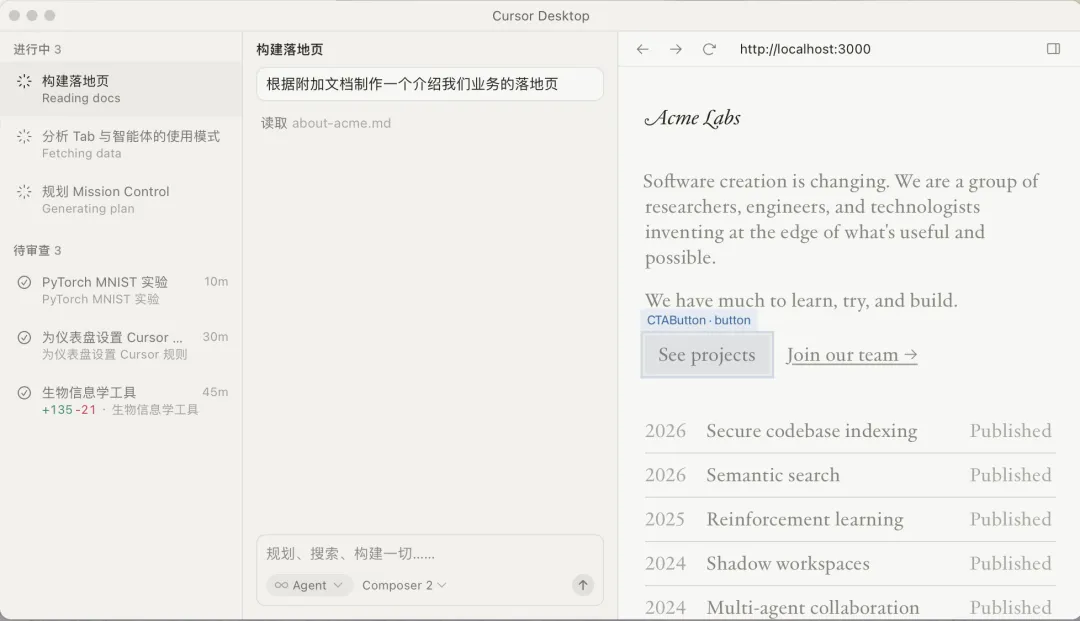Screen dimensions: 1080x621
Task: Click the 30m timestamp on 为仪表盘设置 Cursor
Action: 215,337
